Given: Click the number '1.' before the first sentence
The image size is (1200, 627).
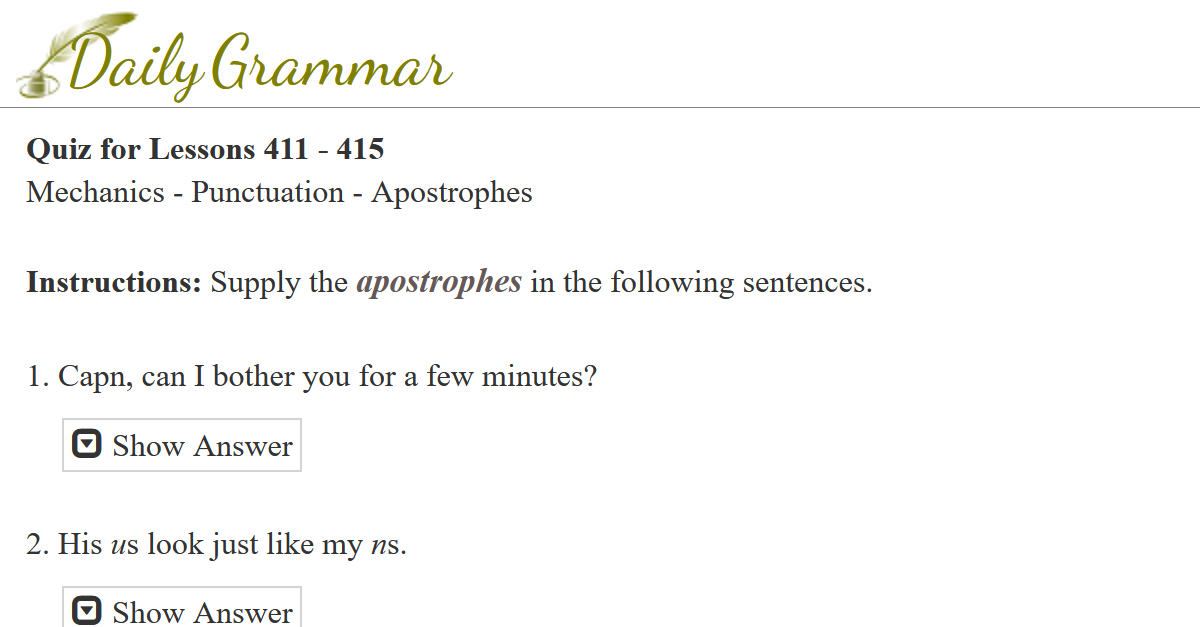Looking at the screenshot, I should (x=38, y=377).
